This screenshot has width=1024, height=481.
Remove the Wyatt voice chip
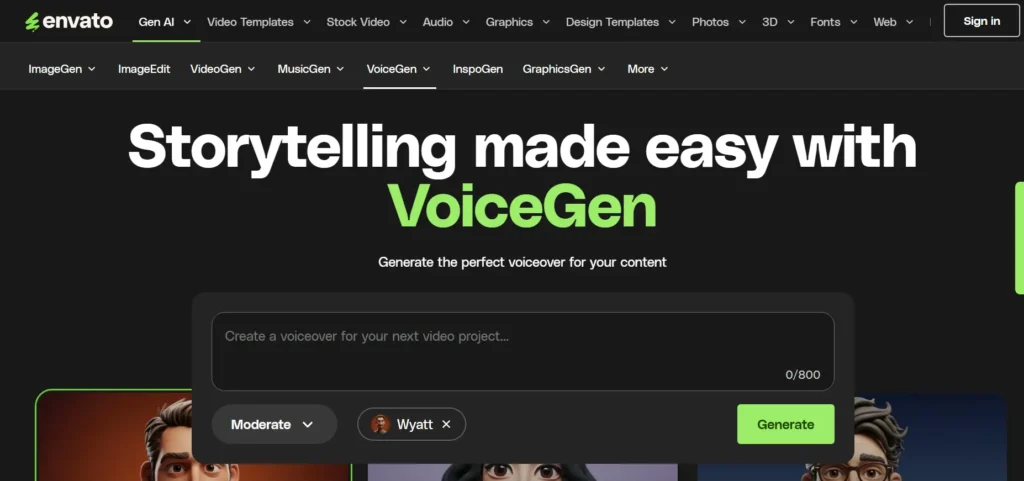[x=446, y=424]
